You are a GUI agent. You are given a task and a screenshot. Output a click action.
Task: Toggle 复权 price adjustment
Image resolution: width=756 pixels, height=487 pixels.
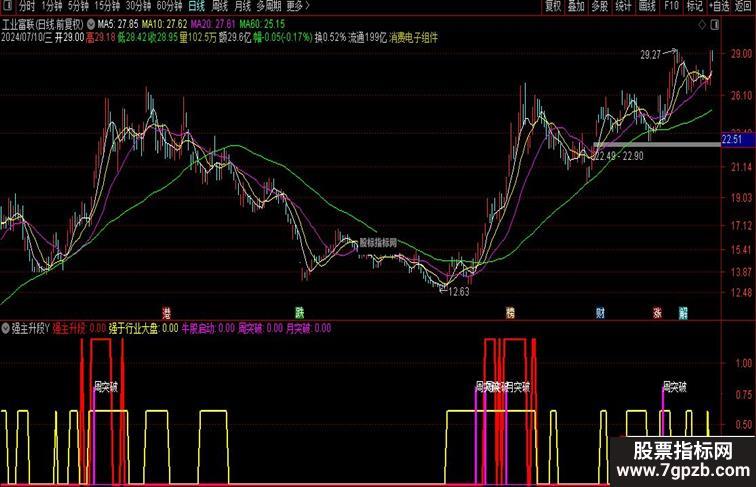click(553, 6)
